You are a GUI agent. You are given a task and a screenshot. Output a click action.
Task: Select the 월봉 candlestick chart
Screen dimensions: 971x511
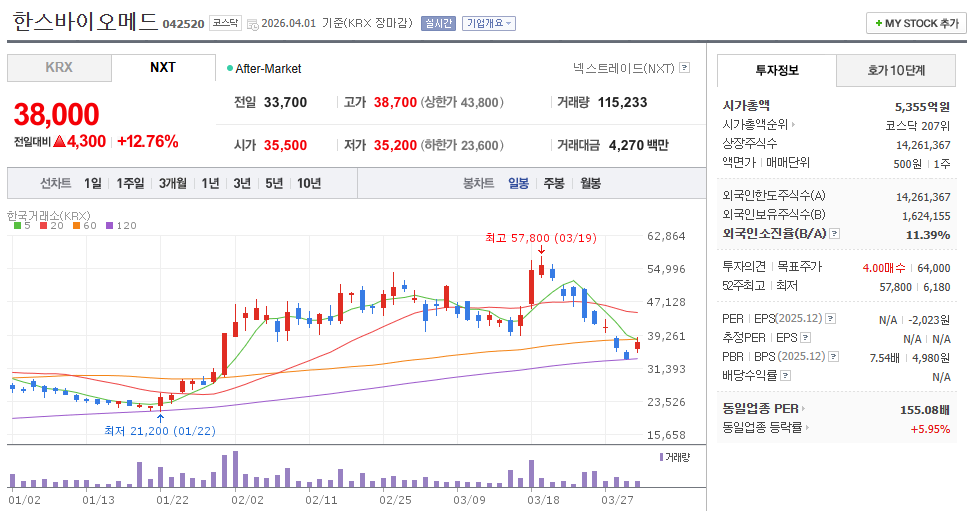[x=590, y=183]
